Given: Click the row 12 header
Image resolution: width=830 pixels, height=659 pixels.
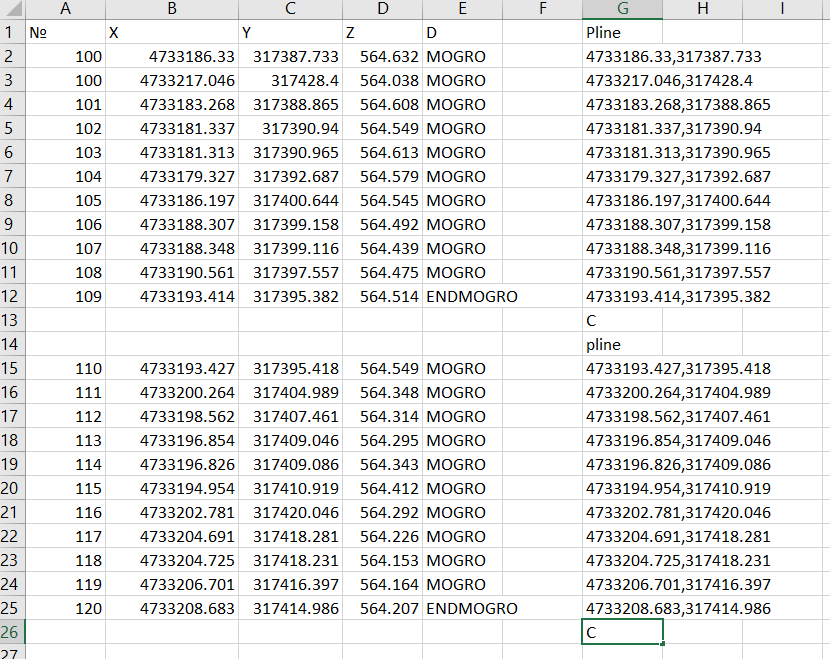Looking at the screenshot, I should pyautogui.click(x=12, y=296).
